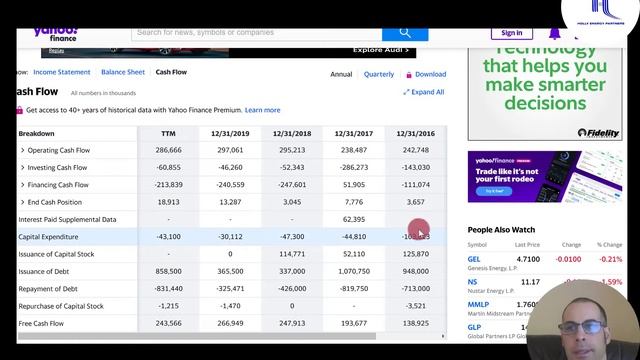Expand the End Cash Position row
Image resolution: width=640 pixels, height=360 pixels.
click(x=22, y=202)
